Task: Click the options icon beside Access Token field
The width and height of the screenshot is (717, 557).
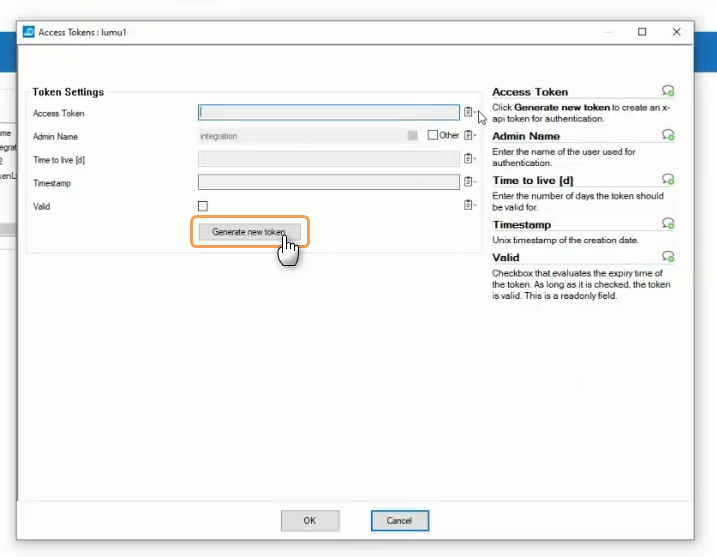Action: [x=468, y=113]
